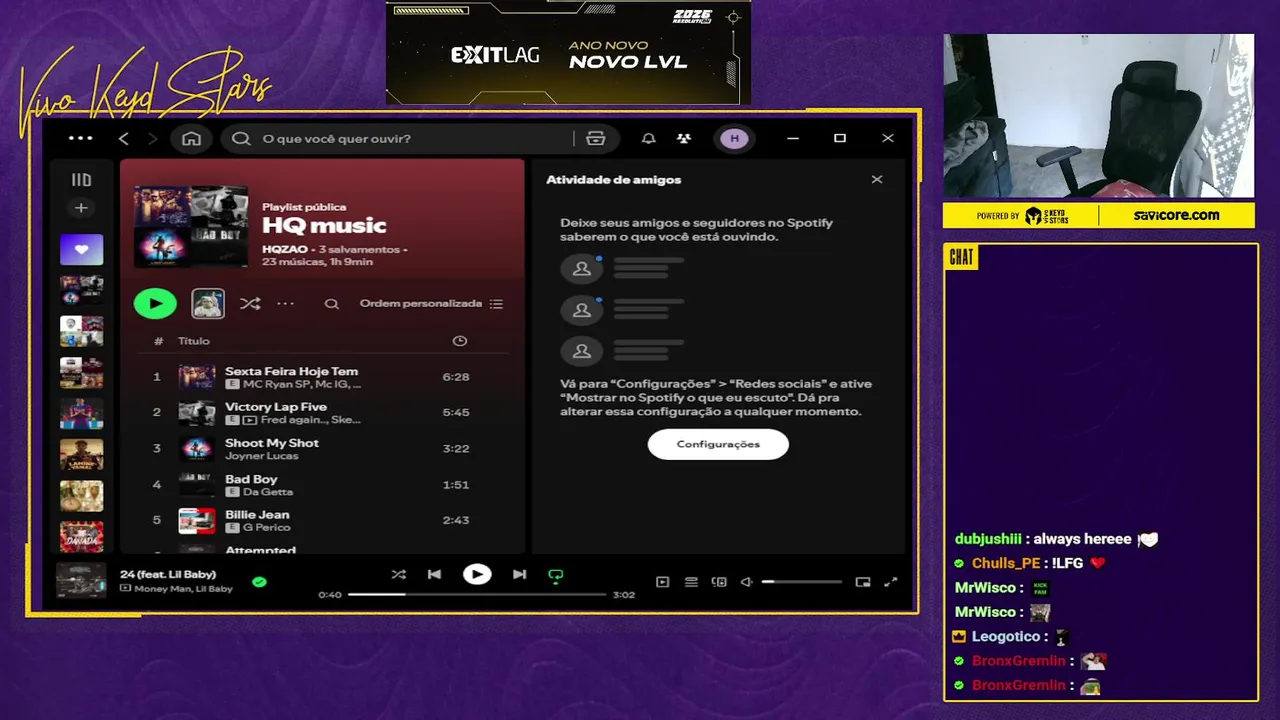Click Billie Jean track thumbnail
Viewport: 1280px width, 720px height.
pyautogui.click(x=197, y=520)
